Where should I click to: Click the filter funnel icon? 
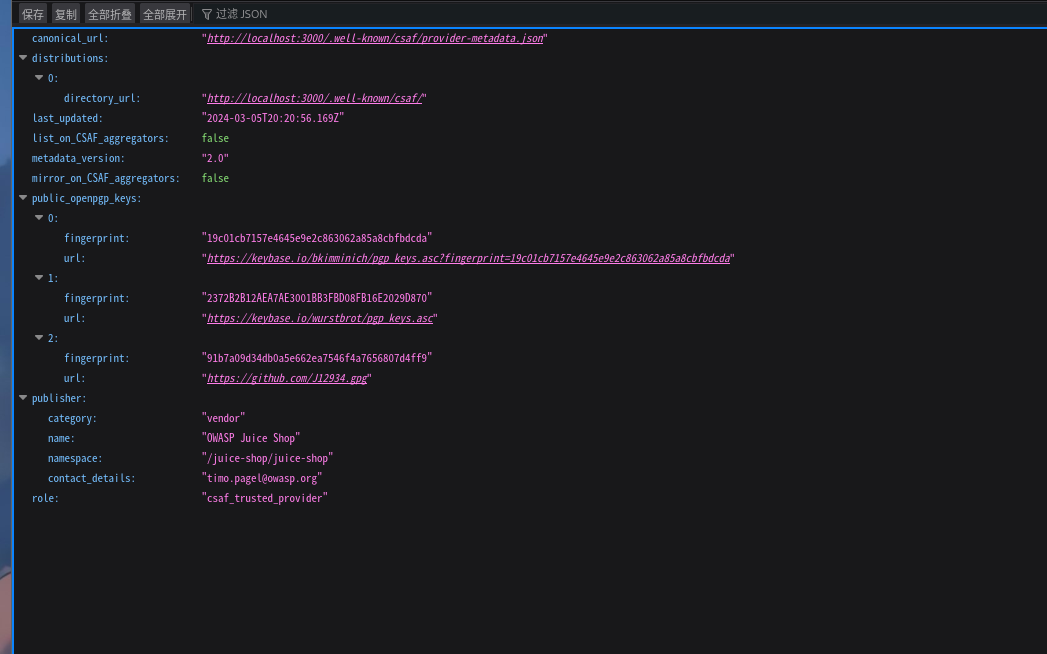pyautogui.click(x=207, y=14)
